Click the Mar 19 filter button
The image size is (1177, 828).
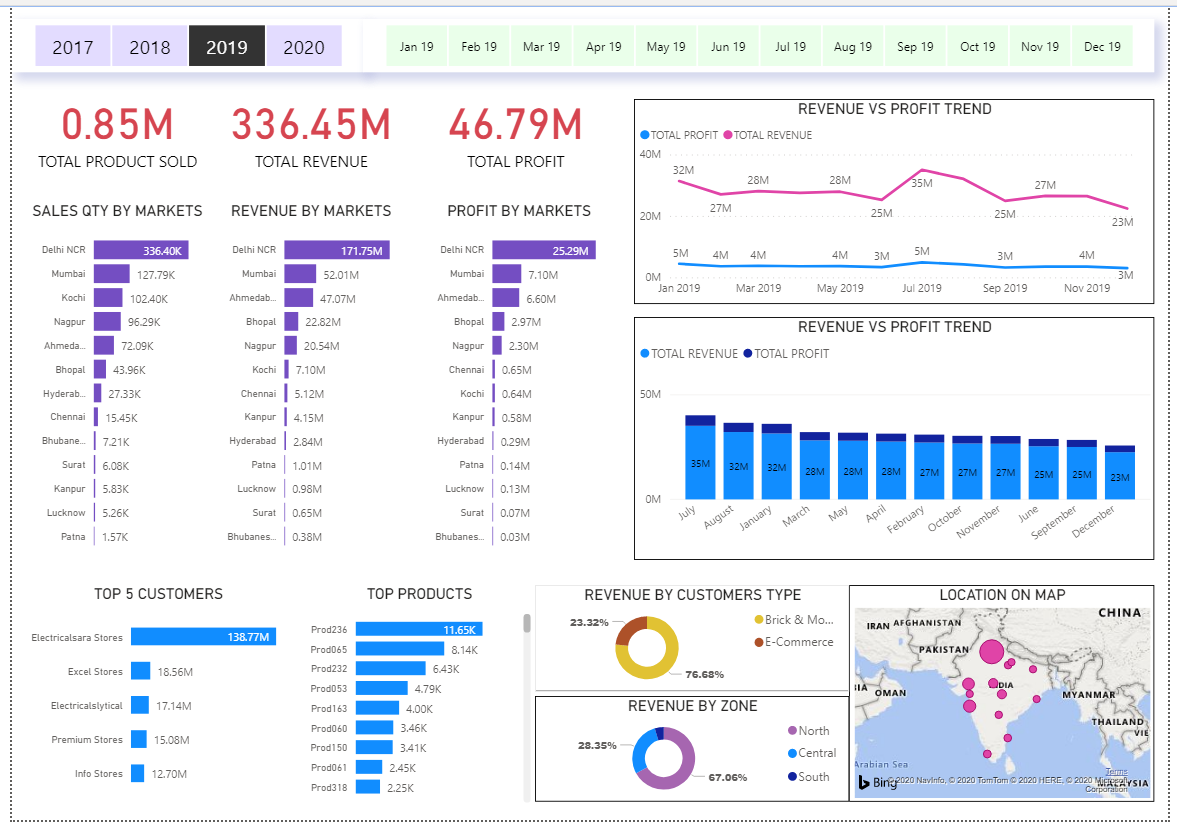click(541, 45)
